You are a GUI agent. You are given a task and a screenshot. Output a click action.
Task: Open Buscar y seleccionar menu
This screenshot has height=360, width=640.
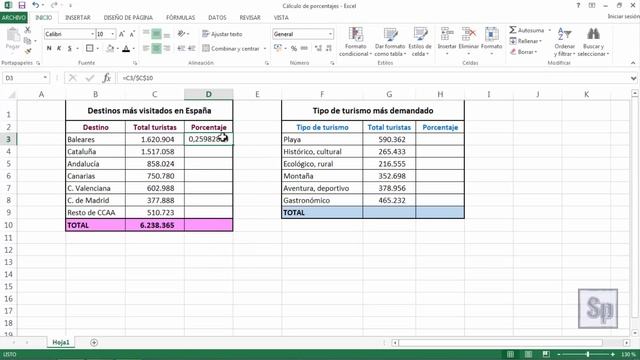593,42
